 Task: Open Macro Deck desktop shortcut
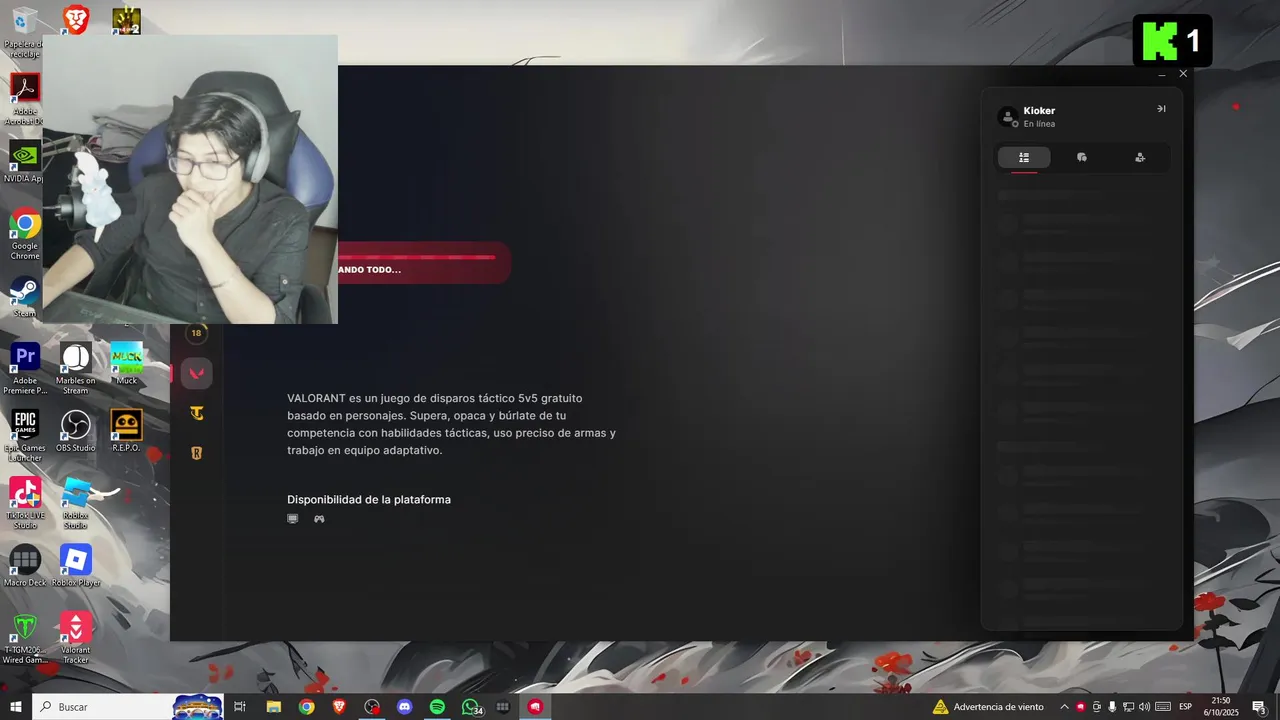(25, 566)
